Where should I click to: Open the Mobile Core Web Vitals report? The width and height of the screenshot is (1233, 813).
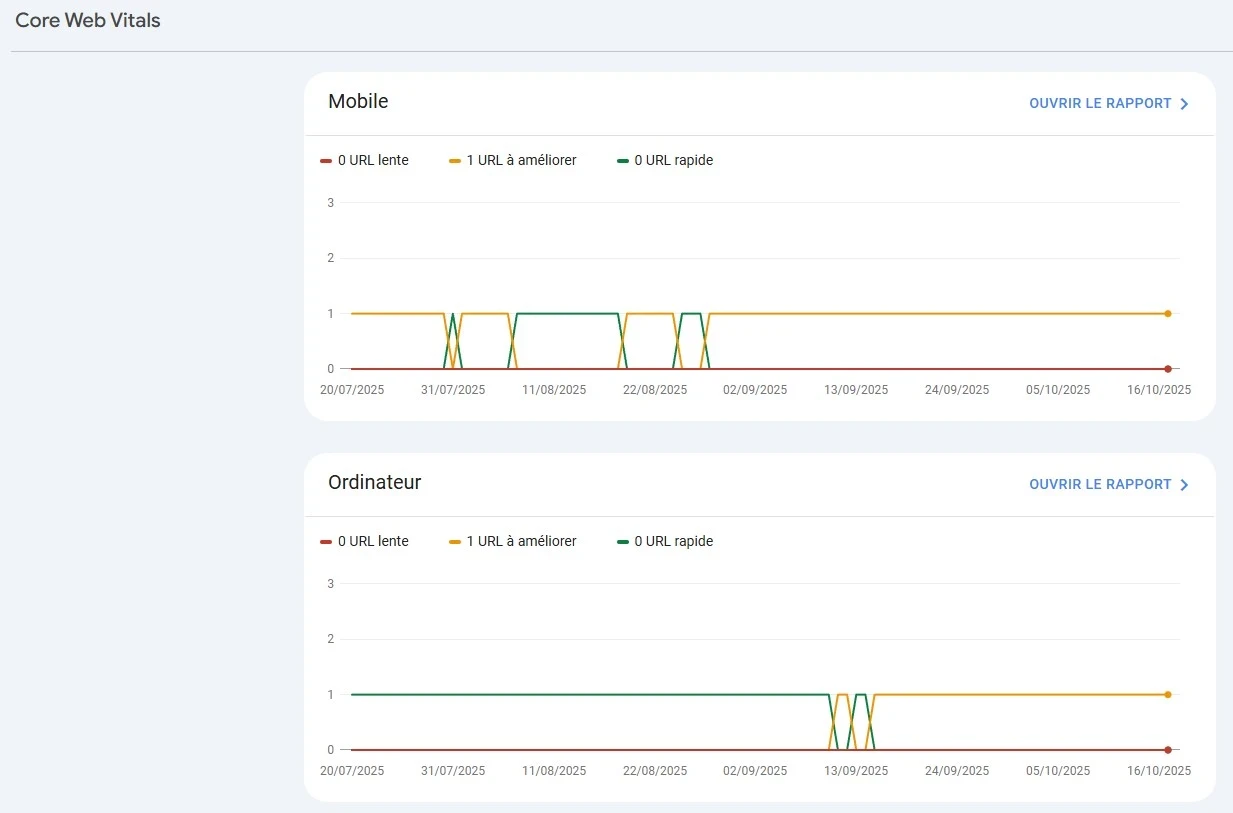point(1100,103)
